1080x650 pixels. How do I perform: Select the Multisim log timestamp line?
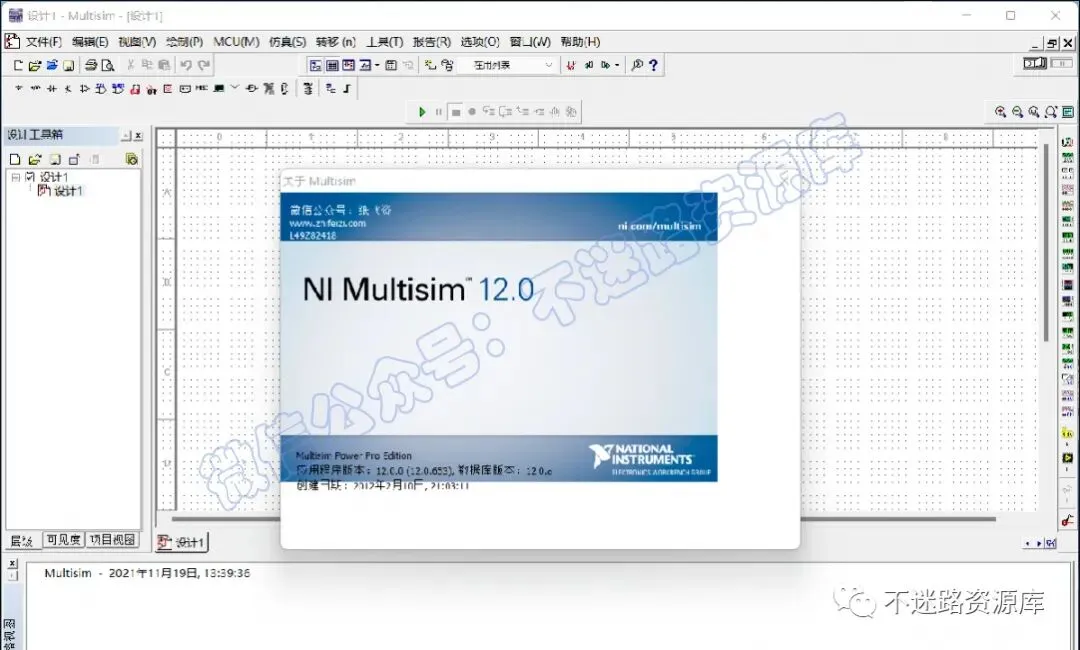(147, 573)
